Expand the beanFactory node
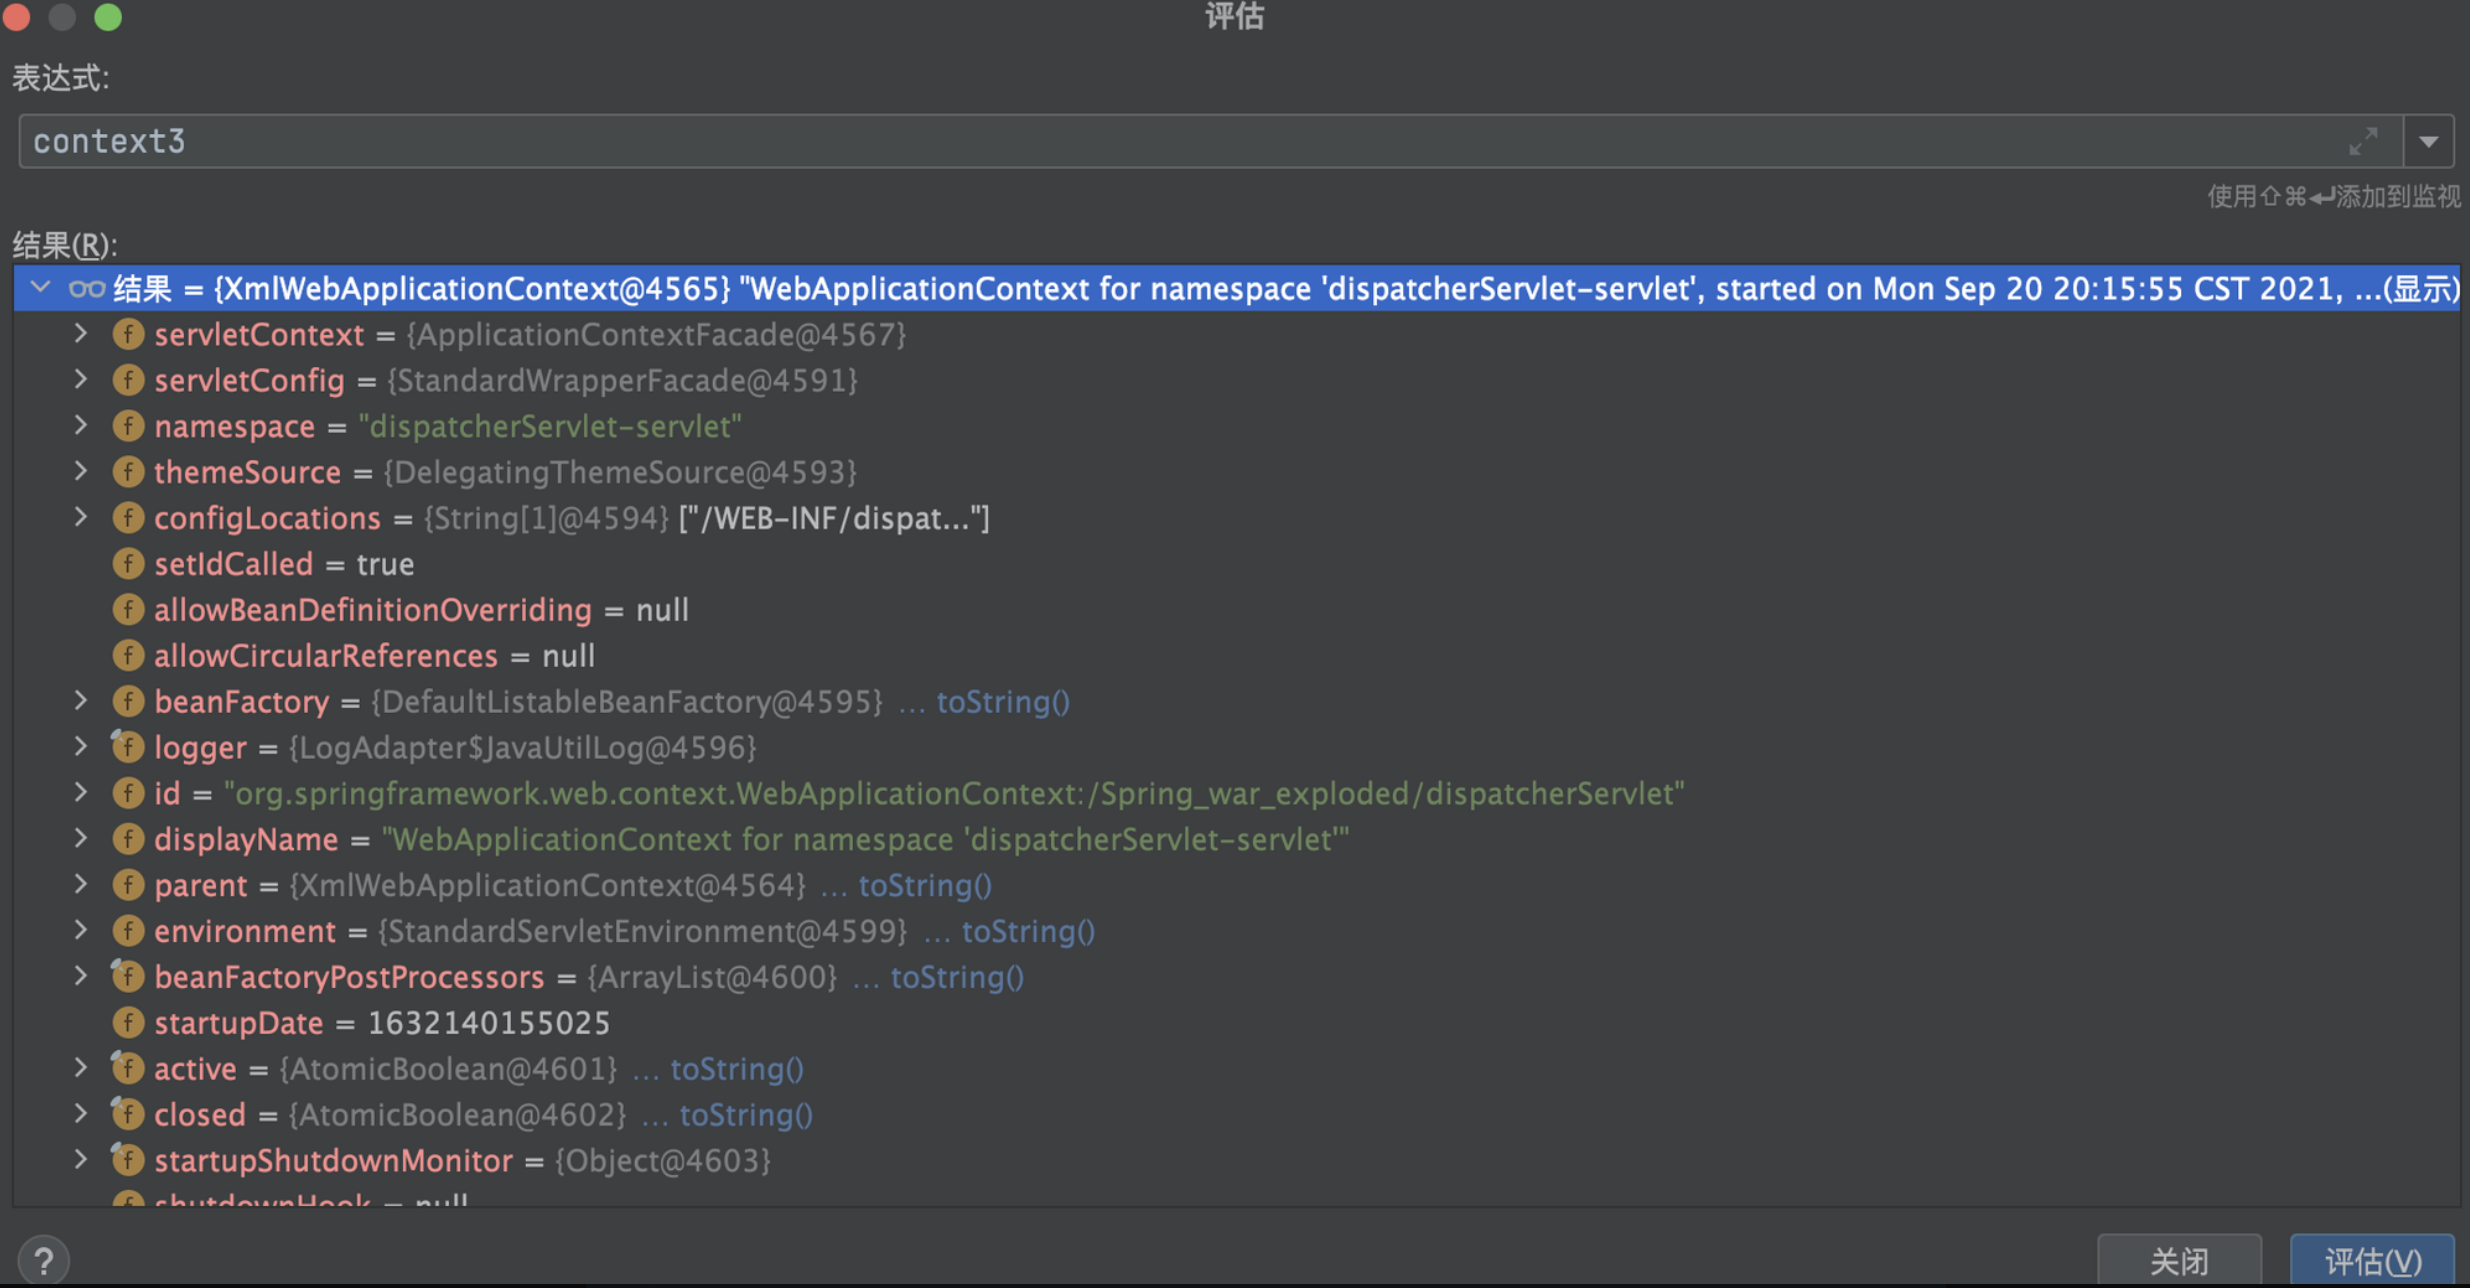 coord(81,701)
